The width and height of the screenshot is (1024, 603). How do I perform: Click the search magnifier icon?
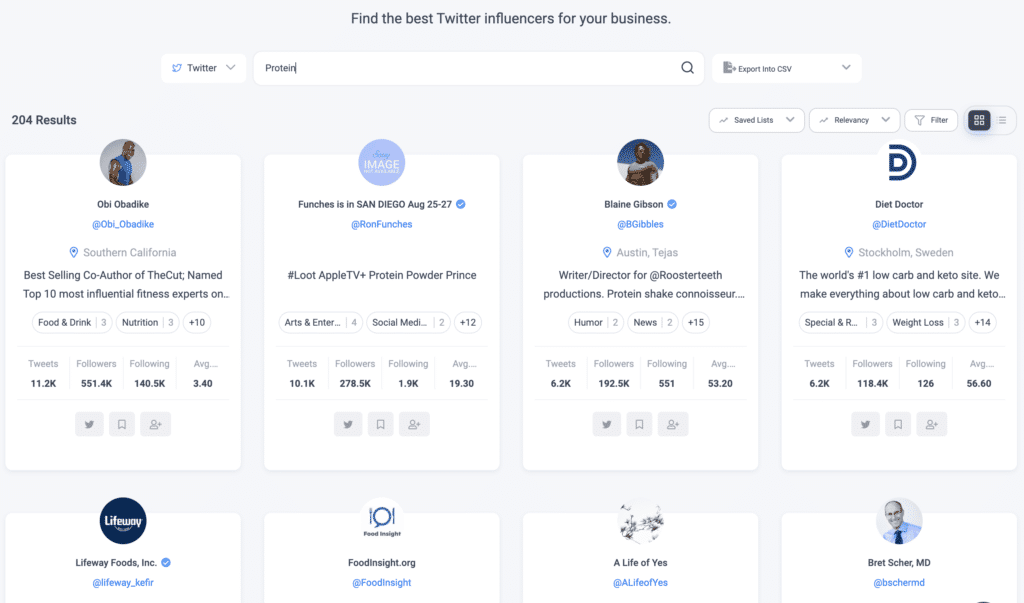click(687, 68)
